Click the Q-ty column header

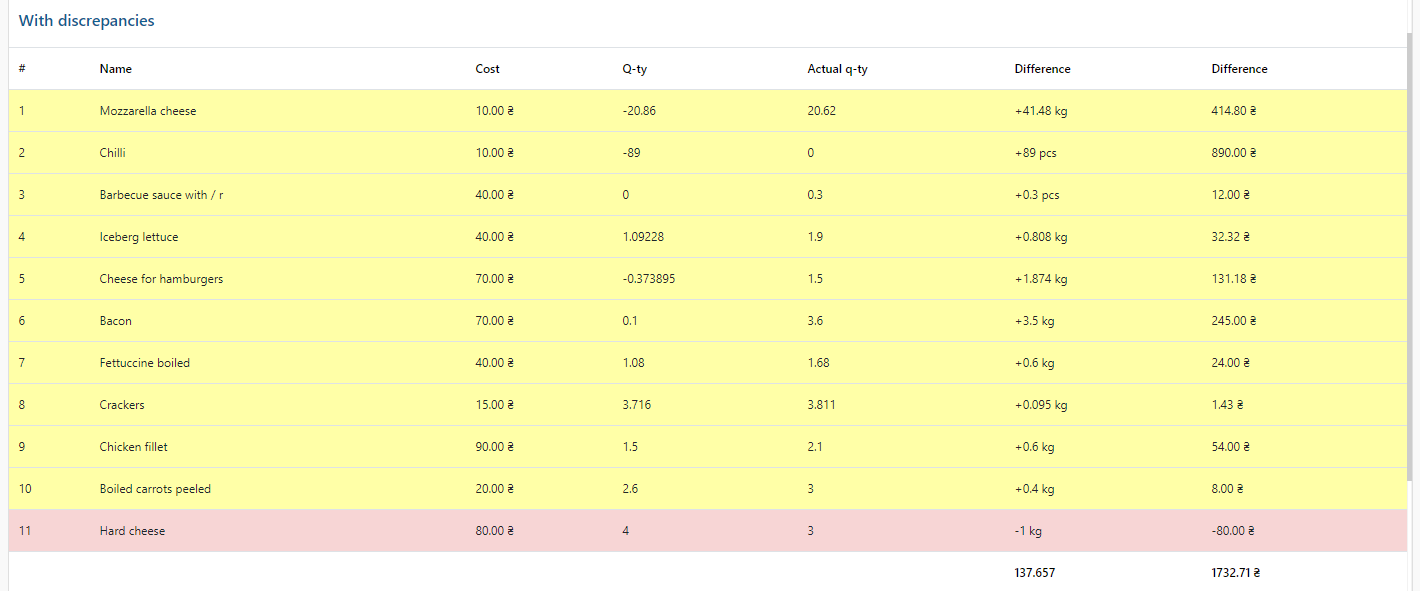[x=634, y=69]
